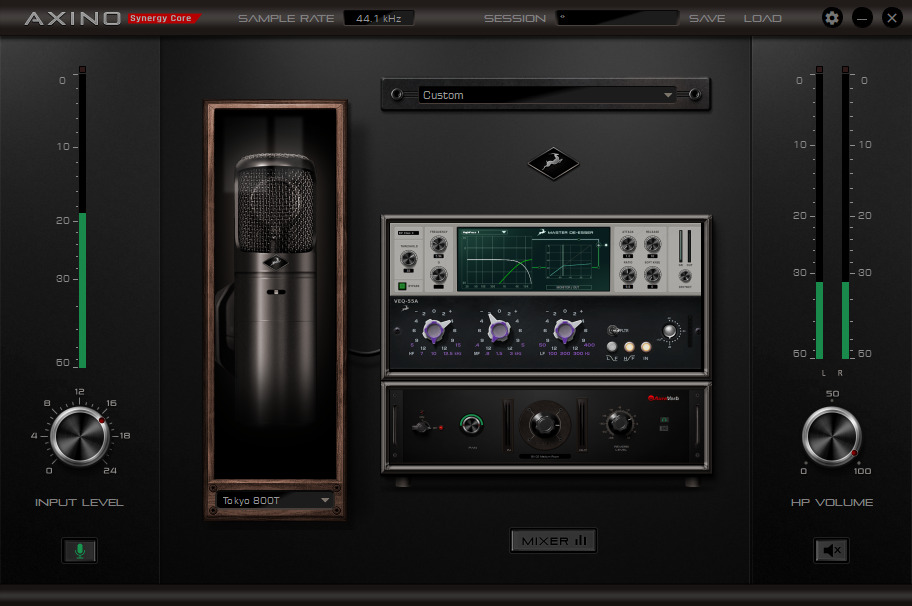Click the AXINO logo
Image resolution: width=912 pixels, height=606 pixels.
(73, 19)
